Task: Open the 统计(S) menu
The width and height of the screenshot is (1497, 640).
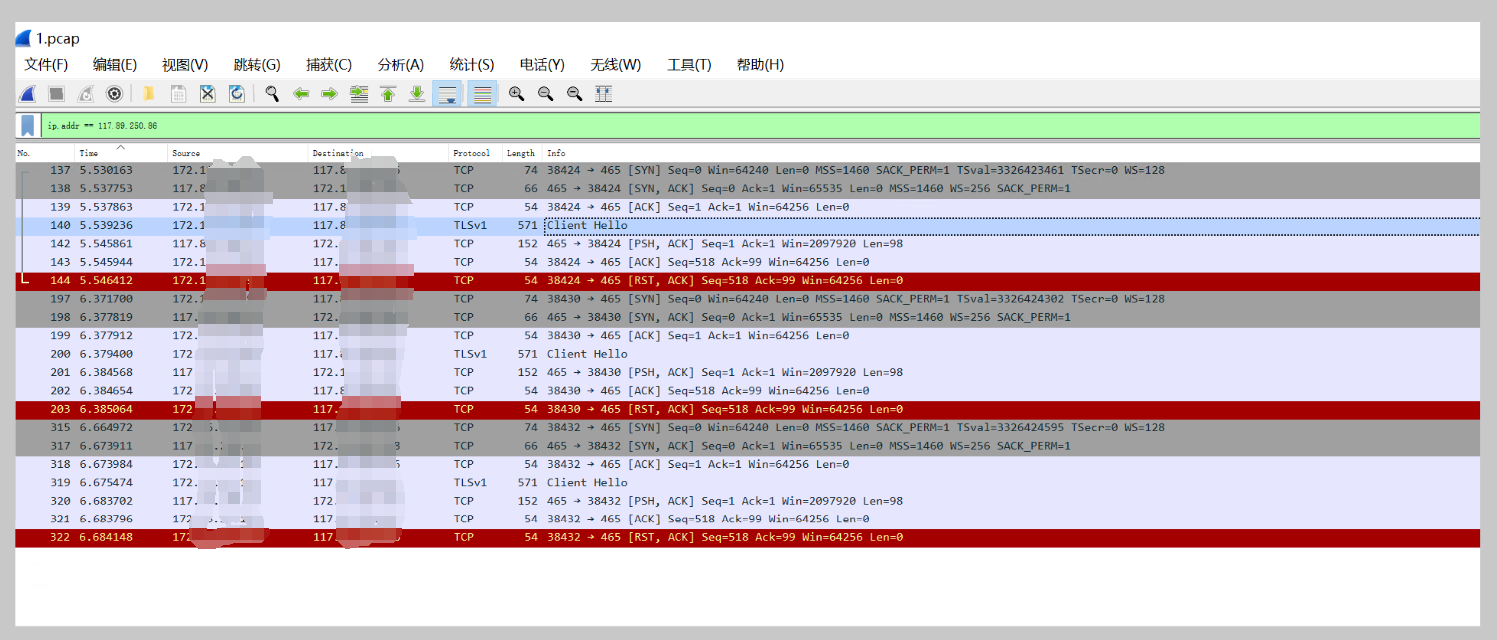Action: tap(471, 65)
